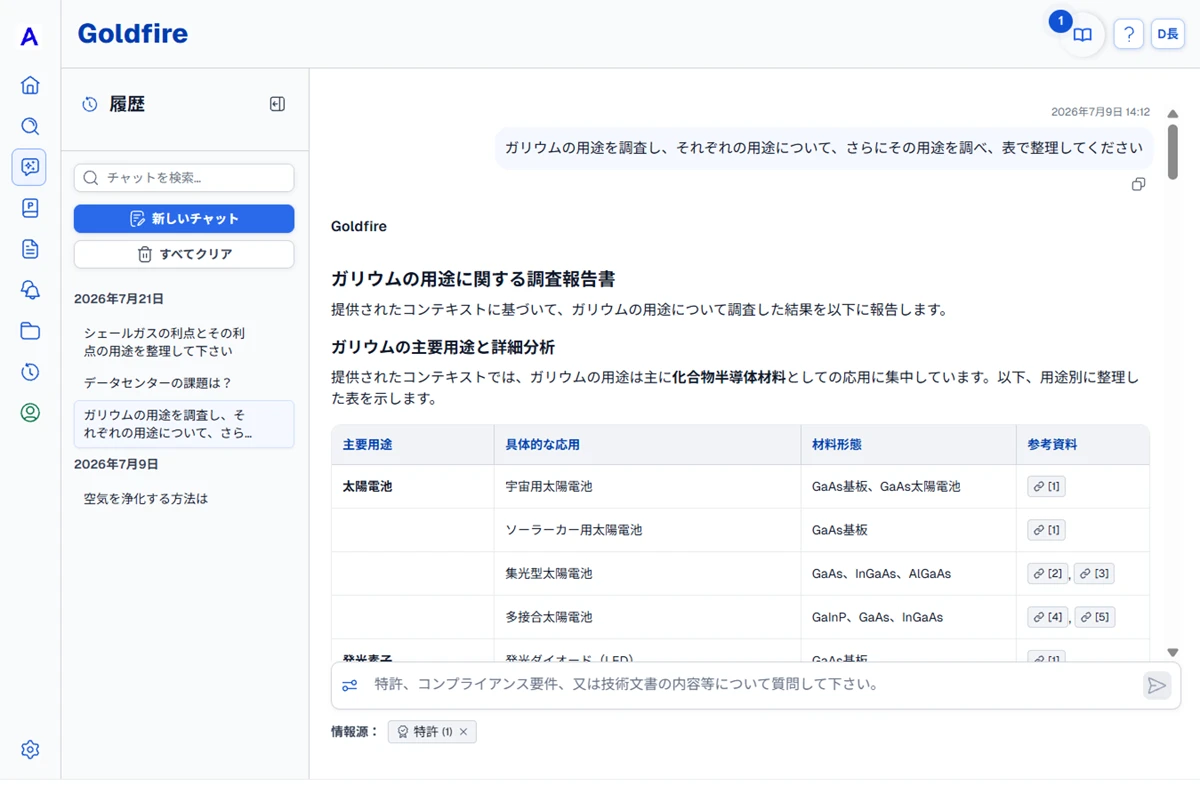Open the user profile icon in the sidebar
The image size is (1200, 786).
click(30, 412)
